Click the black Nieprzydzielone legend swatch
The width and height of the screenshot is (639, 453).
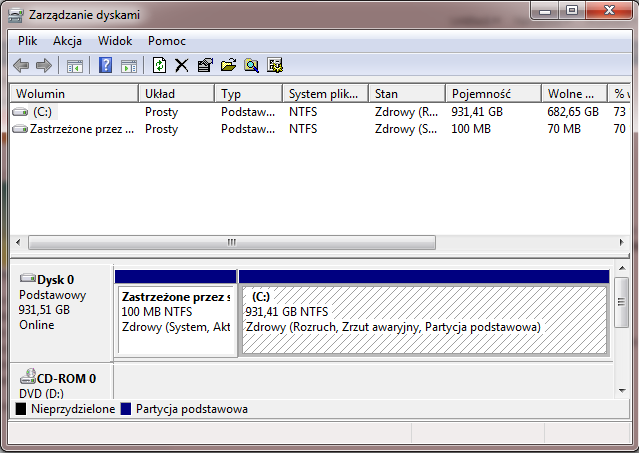21,409
